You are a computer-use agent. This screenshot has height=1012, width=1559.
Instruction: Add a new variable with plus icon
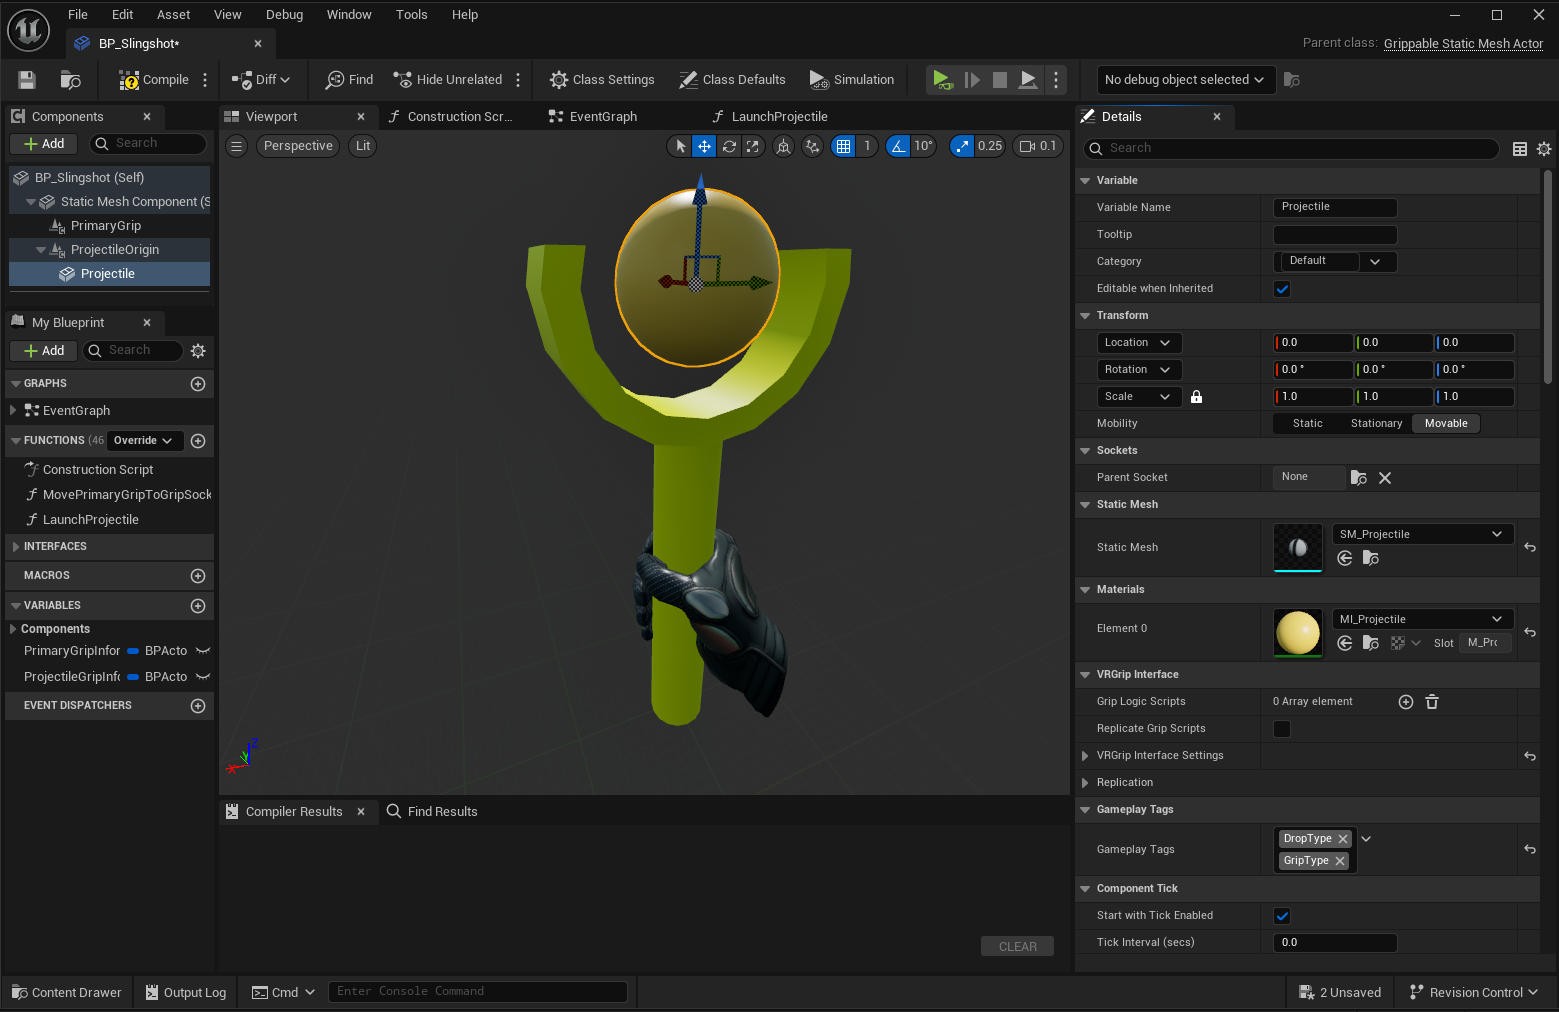click(x=198, y=606)
